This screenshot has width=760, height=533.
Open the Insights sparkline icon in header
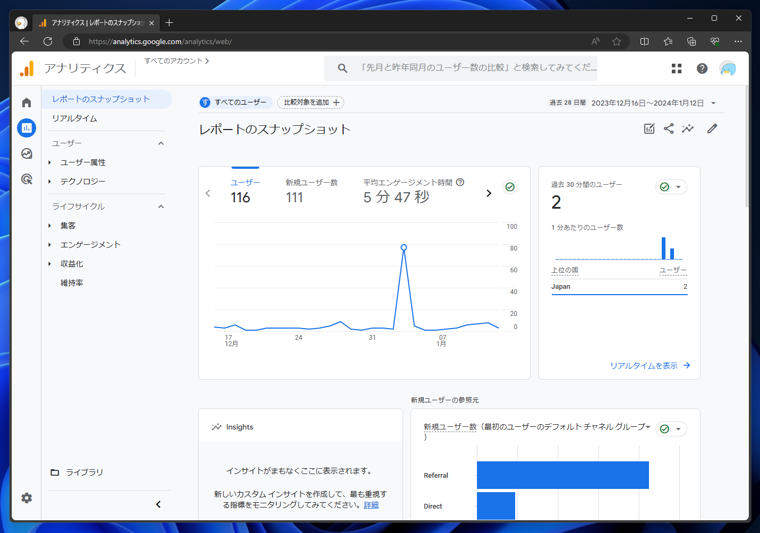[688, 128]
